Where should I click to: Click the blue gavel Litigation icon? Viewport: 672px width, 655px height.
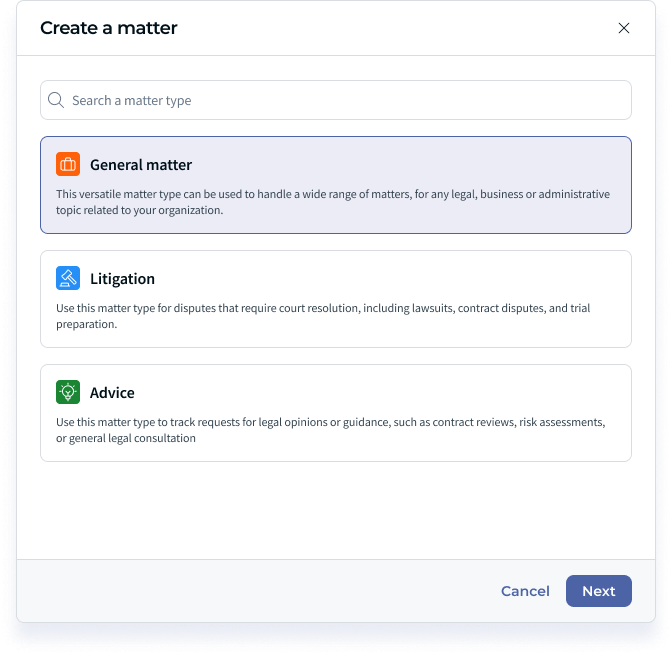(x=68, y=278)
